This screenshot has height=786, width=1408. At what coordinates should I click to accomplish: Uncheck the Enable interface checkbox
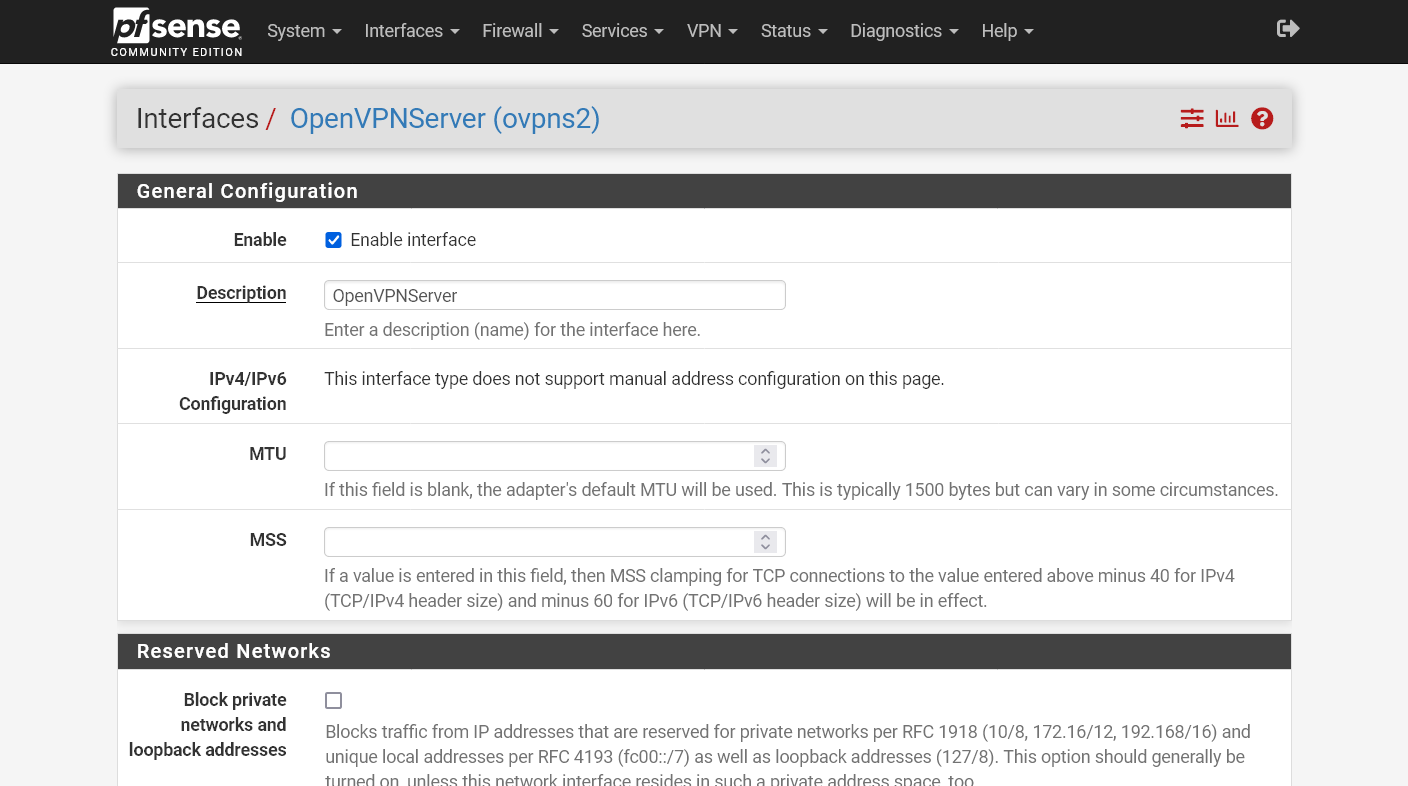[x=334, y=240]
